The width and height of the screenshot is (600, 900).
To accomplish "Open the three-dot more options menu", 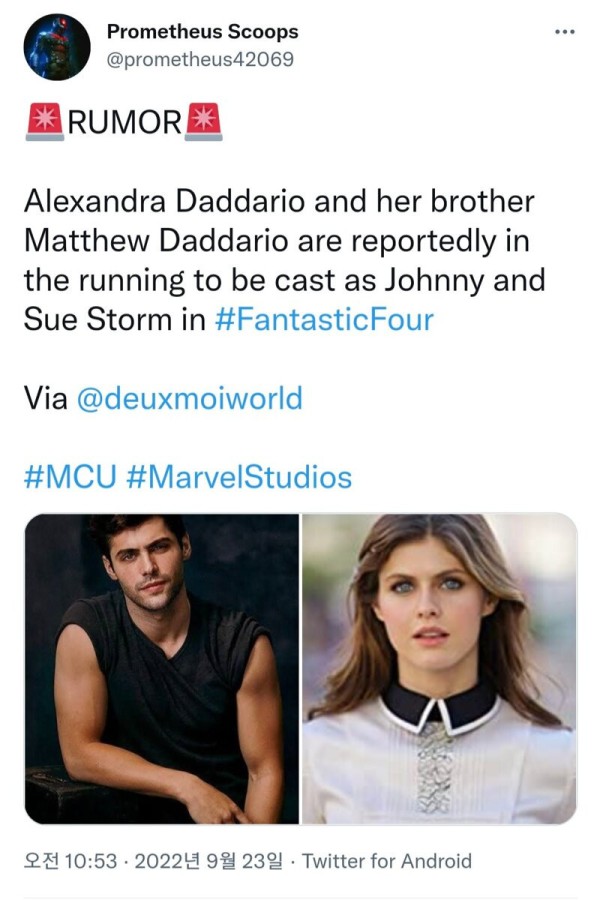I will click(x=564, y=32).
